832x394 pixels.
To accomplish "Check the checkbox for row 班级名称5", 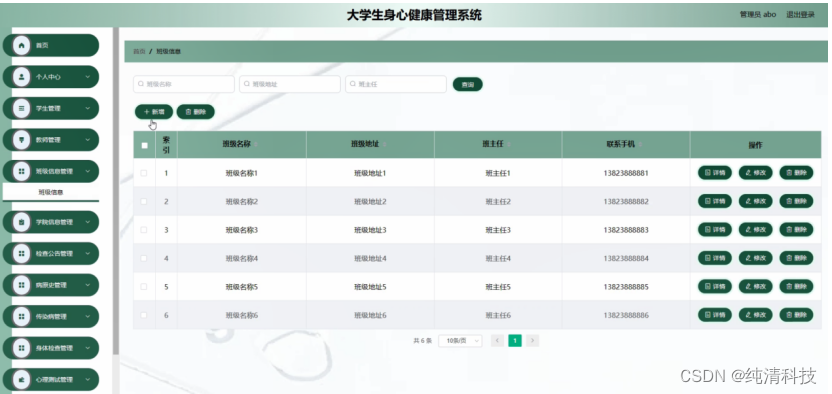I will pyautogui.click(x=144, y=286).
